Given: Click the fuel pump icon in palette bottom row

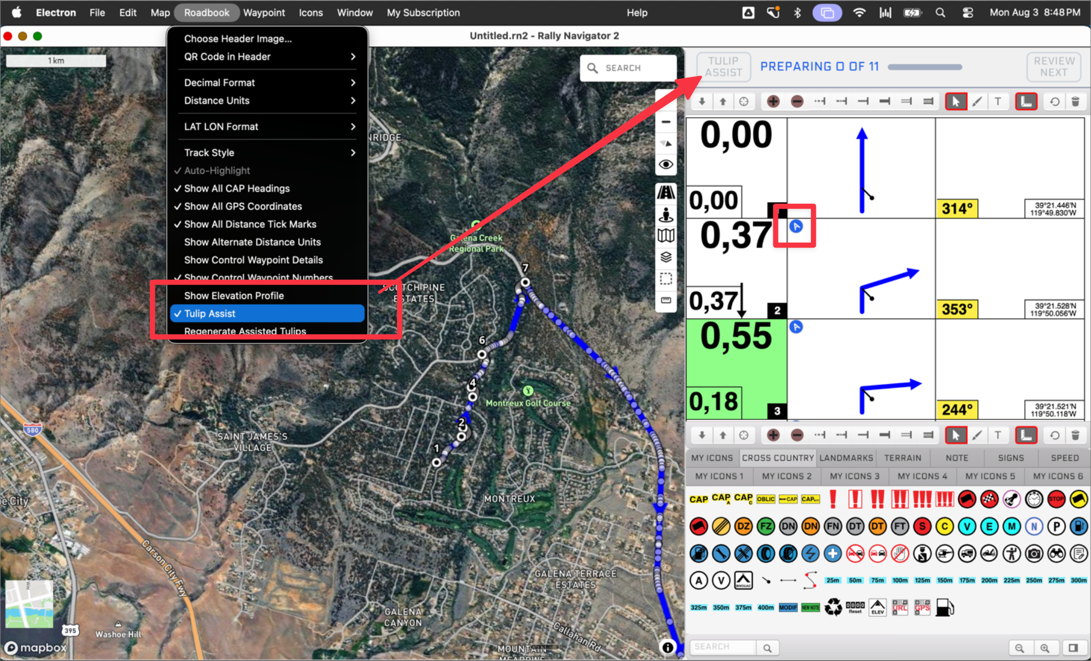Looking at the screenshot, I should pyautogui.click(x=944, y=607).
